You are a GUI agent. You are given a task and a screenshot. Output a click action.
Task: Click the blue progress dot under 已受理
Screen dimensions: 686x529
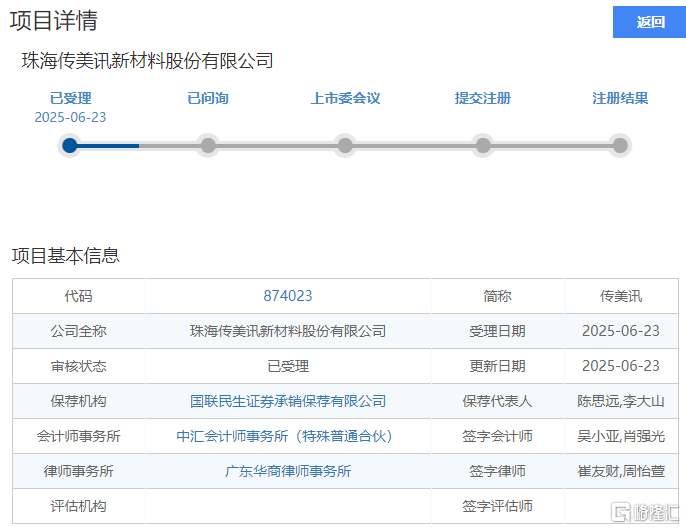(70, 146)
